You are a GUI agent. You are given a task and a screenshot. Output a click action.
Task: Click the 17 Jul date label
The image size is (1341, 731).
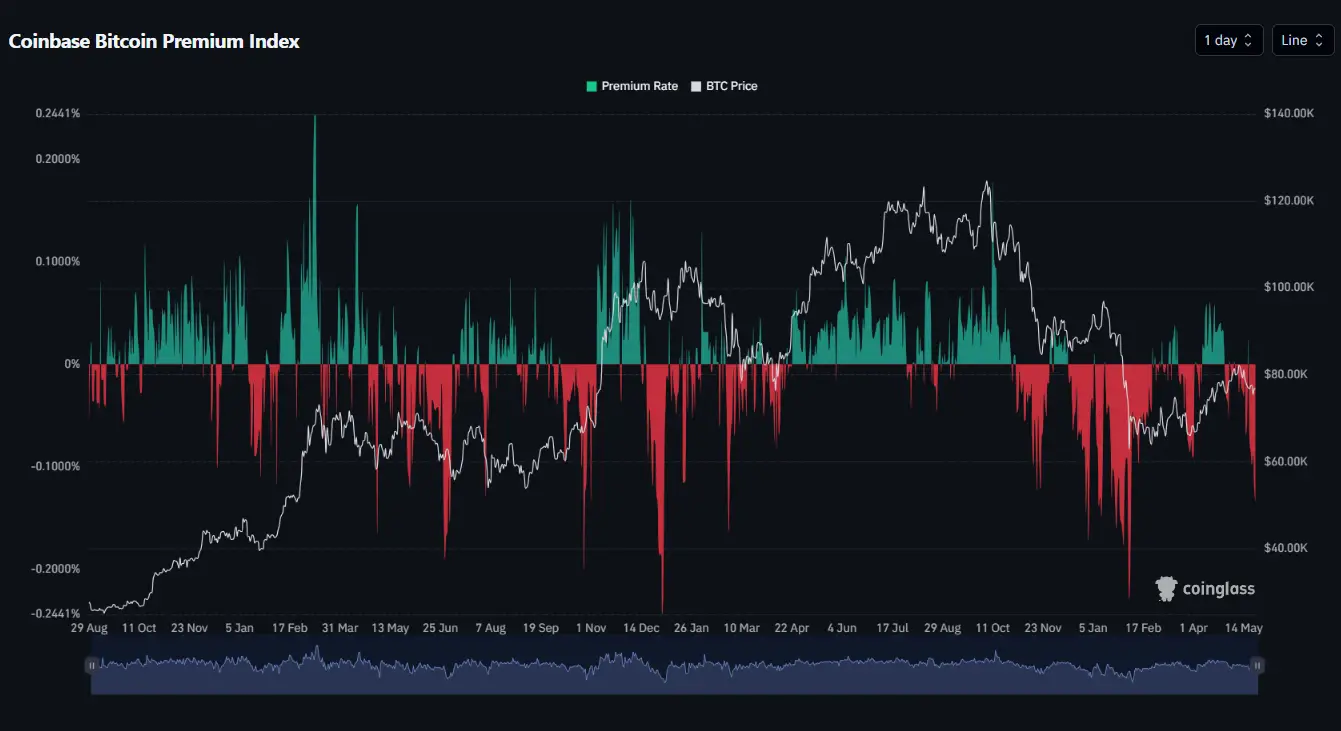[892, 629]
